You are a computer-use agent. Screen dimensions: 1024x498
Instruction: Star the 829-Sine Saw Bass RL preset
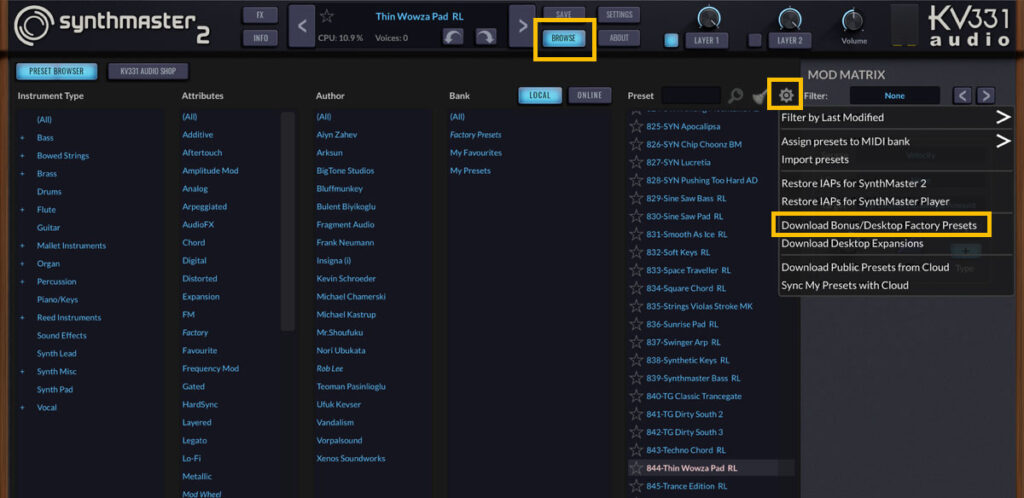[636, 198]
